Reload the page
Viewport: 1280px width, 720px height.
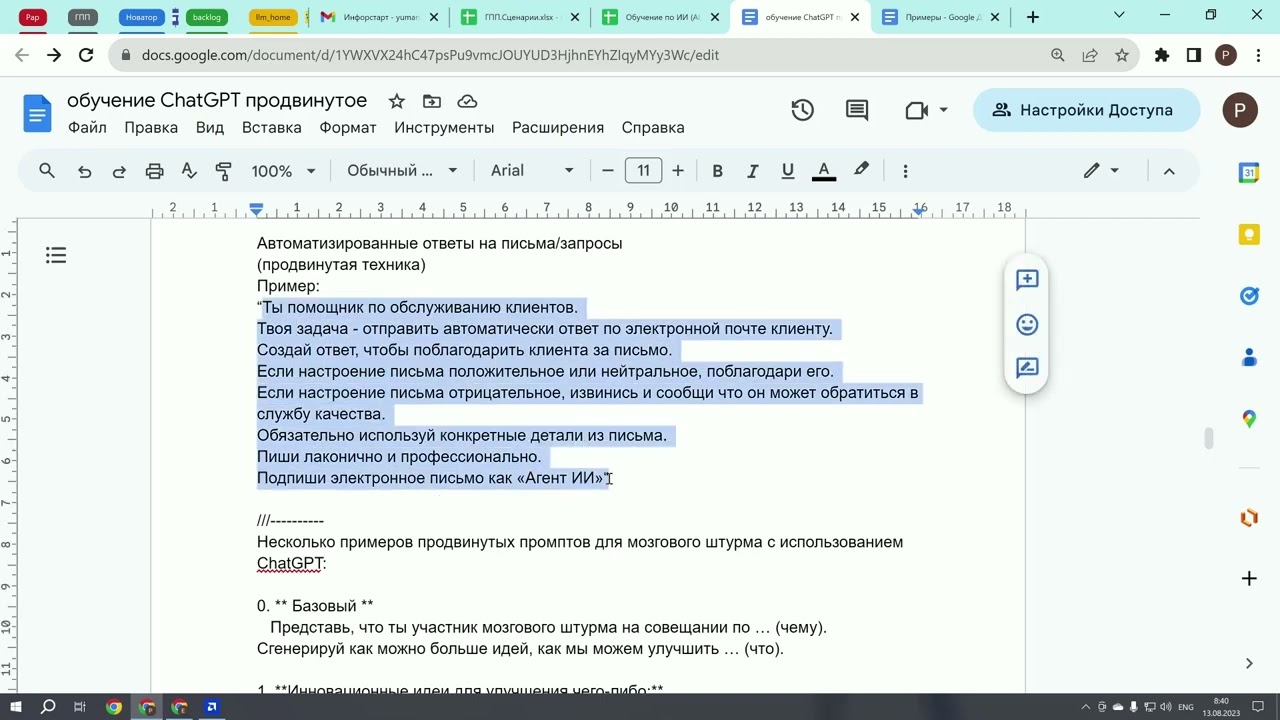tap(86, 56)
